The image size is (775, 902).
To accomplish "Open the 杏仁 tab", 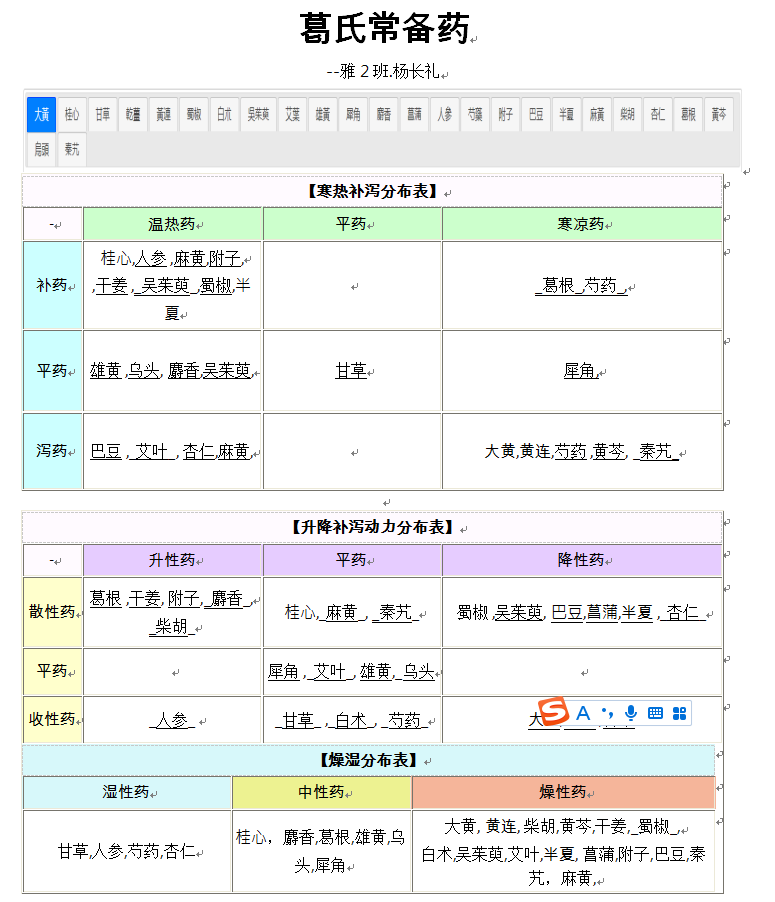I will pyautogui.click(x=658, y=114).
